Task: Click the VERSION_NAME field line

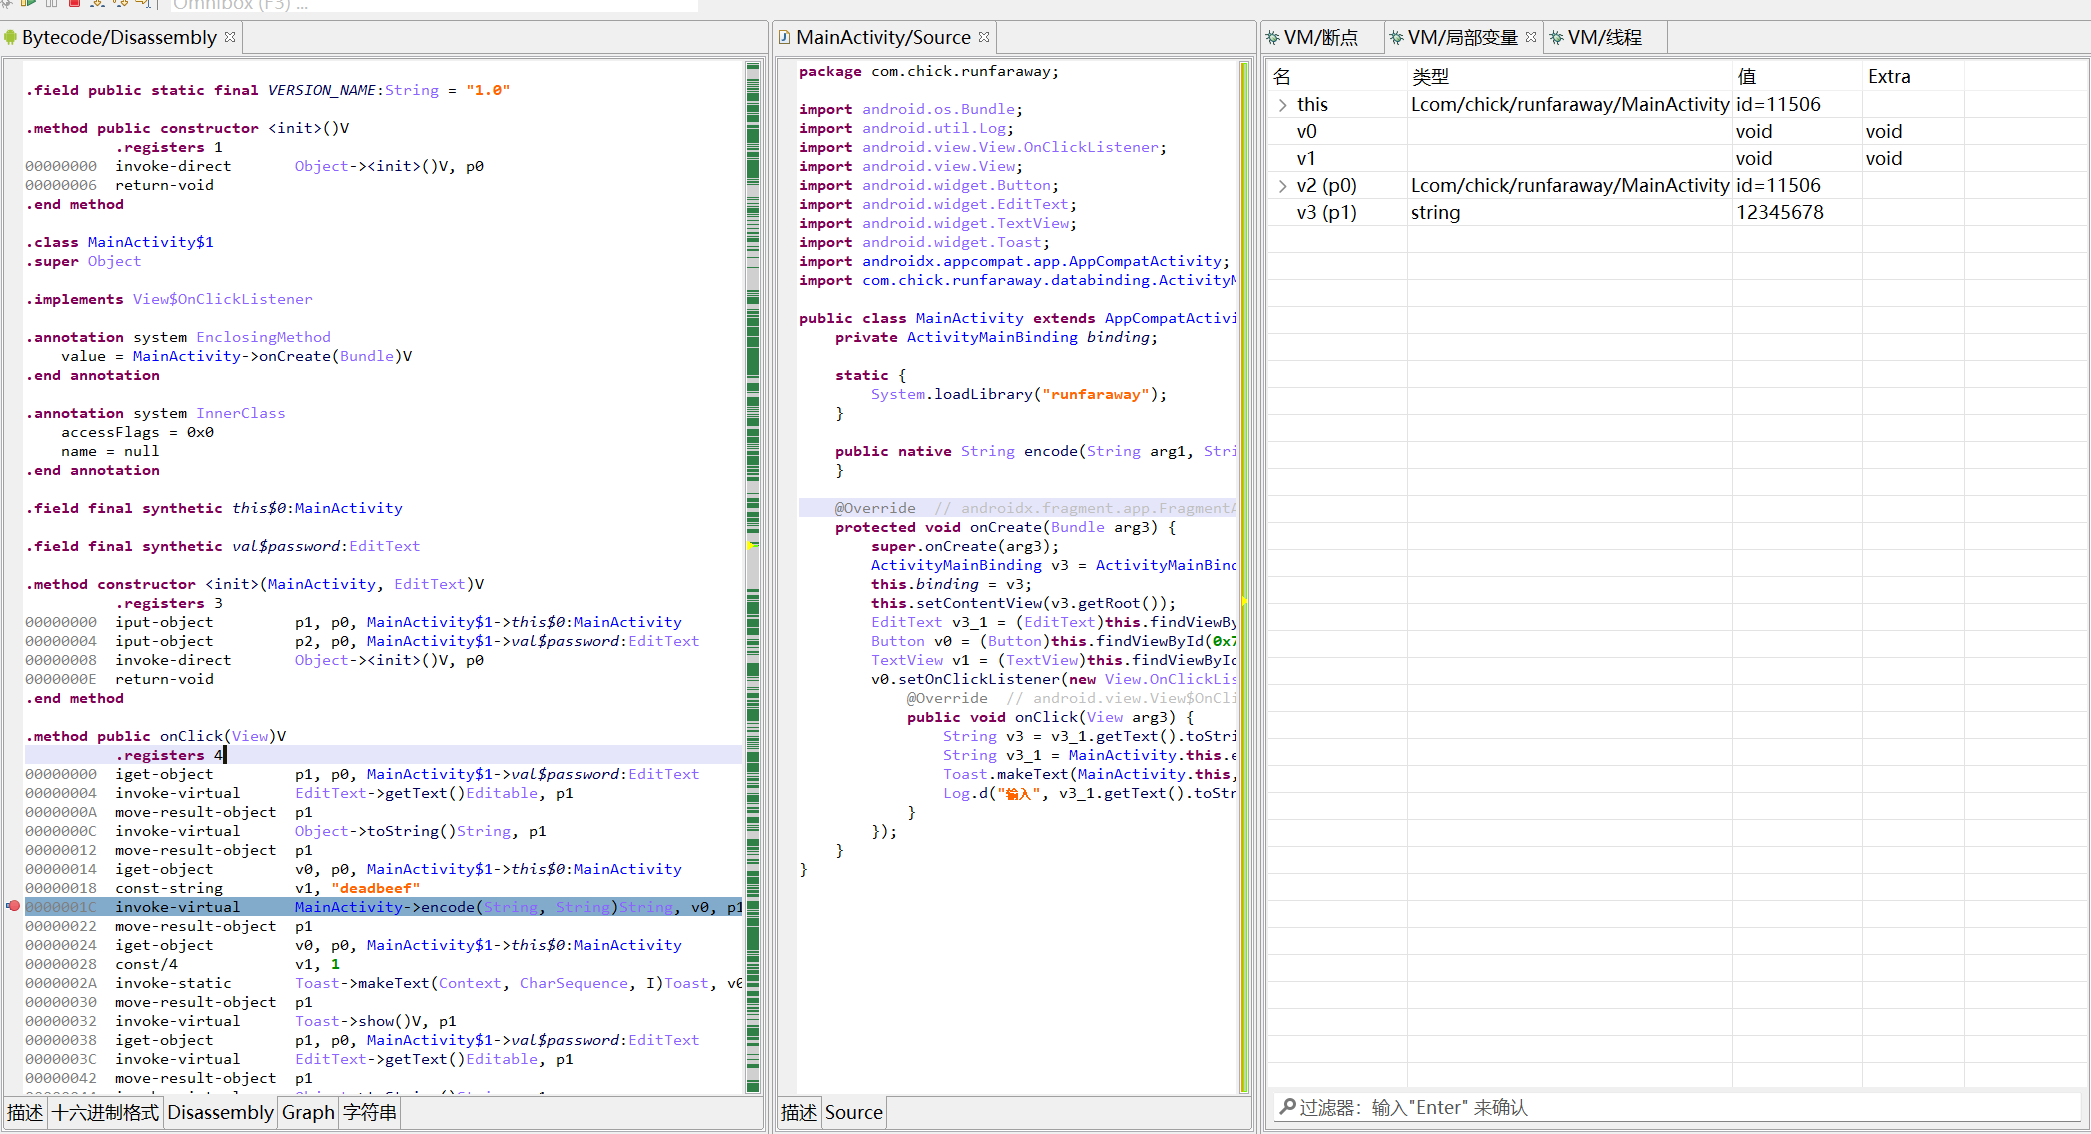Action: pyautogui.click(x=268, y=90)
